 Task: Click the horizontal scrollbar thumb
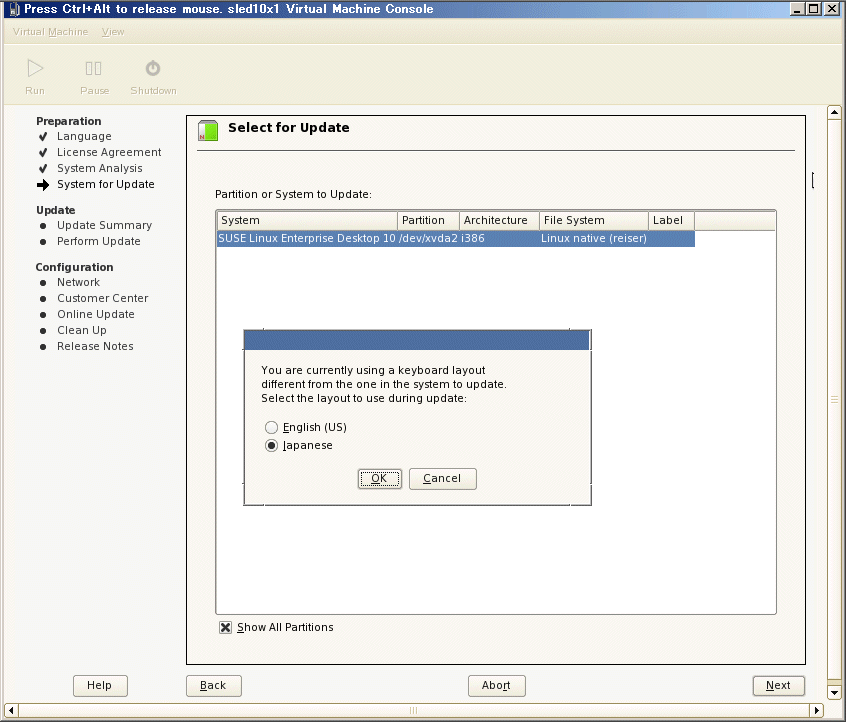coord(414,710)
